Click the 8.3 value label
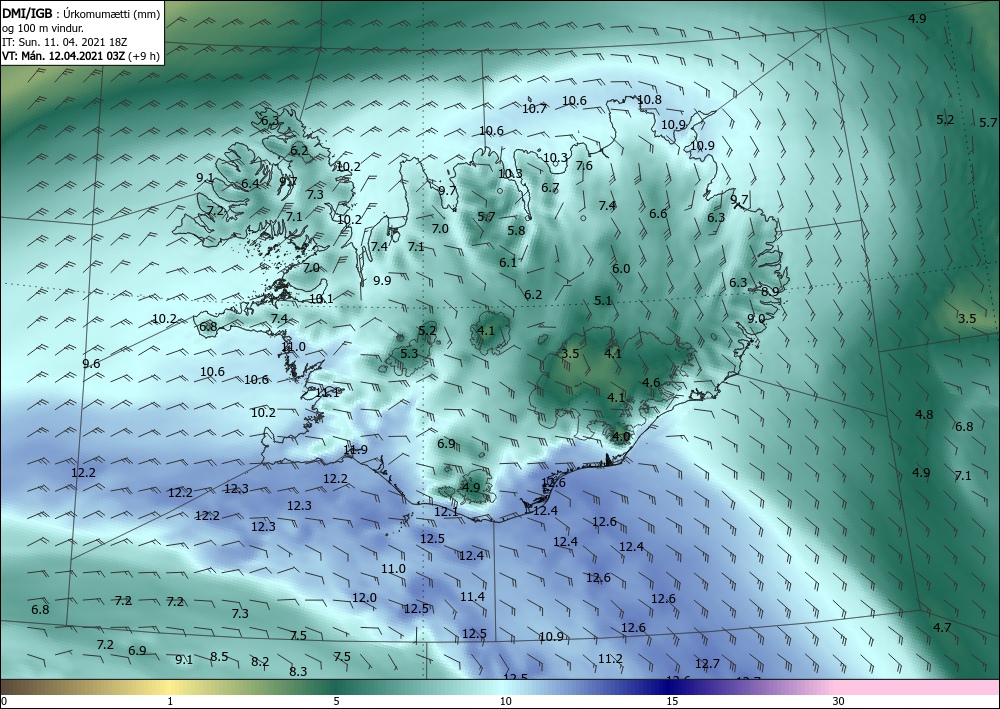 click(298, 671)
